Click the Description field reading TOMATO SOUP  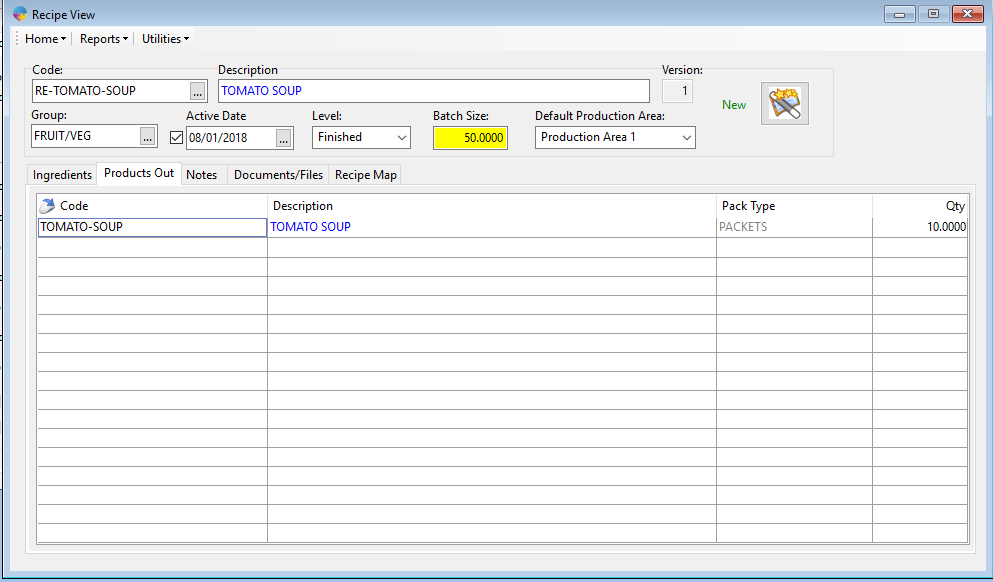click(x=434, y=91)
